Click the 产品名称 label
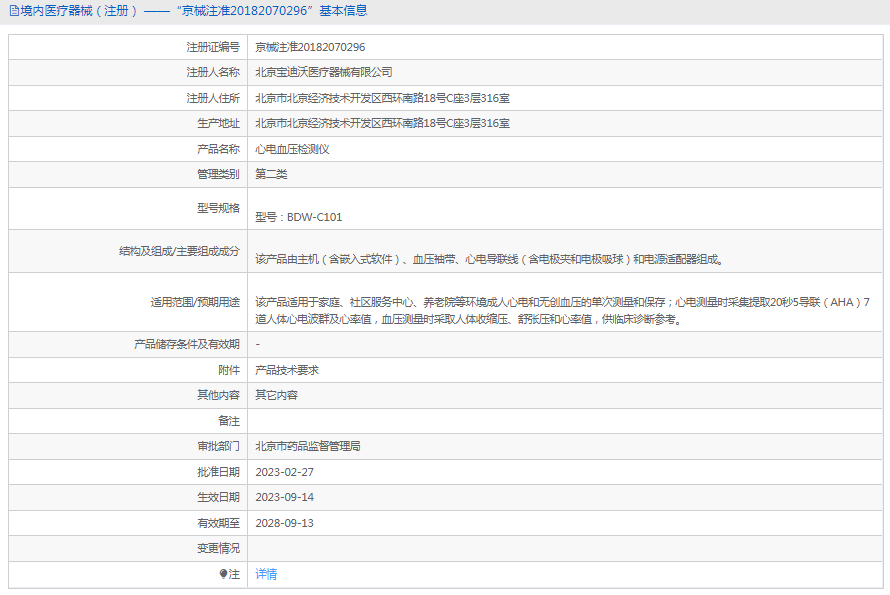The image size is (890, 595). coord(219,149)
